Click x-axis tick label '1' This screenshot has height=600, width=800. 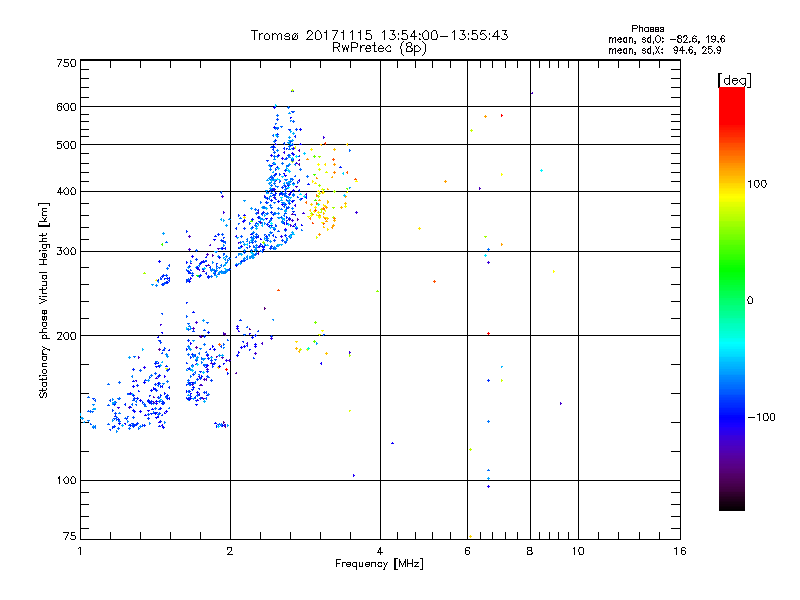click(80, 551)
